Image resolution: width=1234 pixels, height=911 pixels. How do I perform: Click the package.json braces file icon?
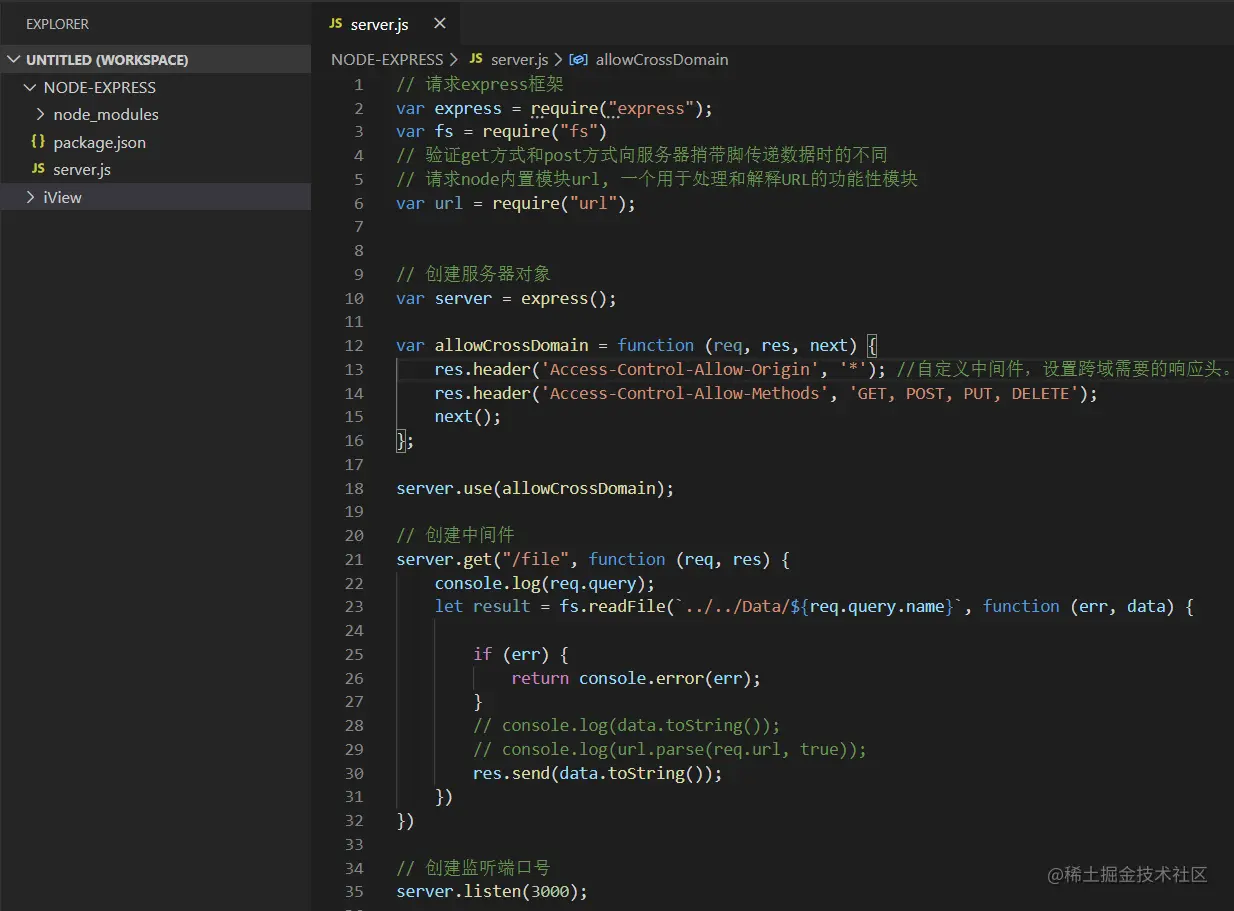38,142
